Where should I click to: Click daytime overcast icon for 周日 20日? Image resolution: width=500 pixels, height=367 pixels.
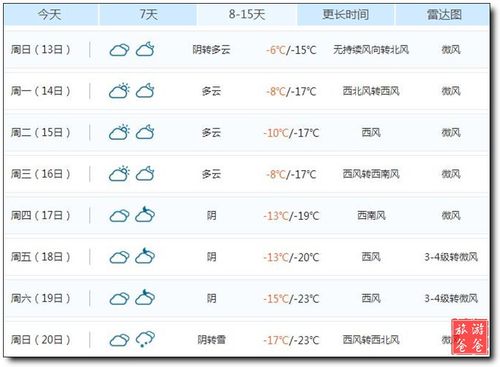pos(119,340)
